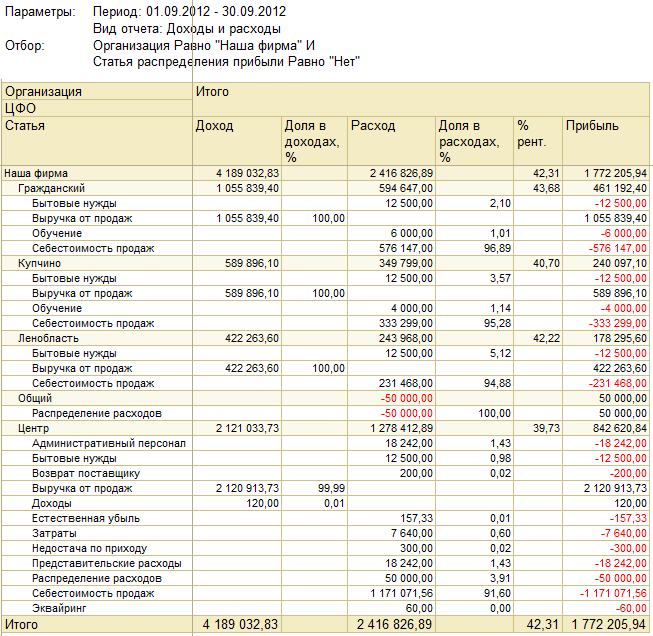
Task: Click 'Административный персонал' row label
Action: pos(109,443)
